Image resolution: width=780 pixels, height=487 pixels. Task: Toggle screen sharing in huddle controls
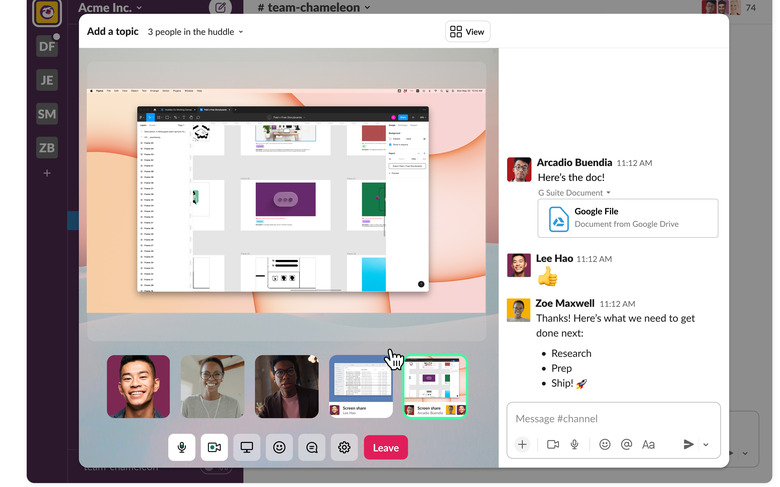[x=247, y=448]
